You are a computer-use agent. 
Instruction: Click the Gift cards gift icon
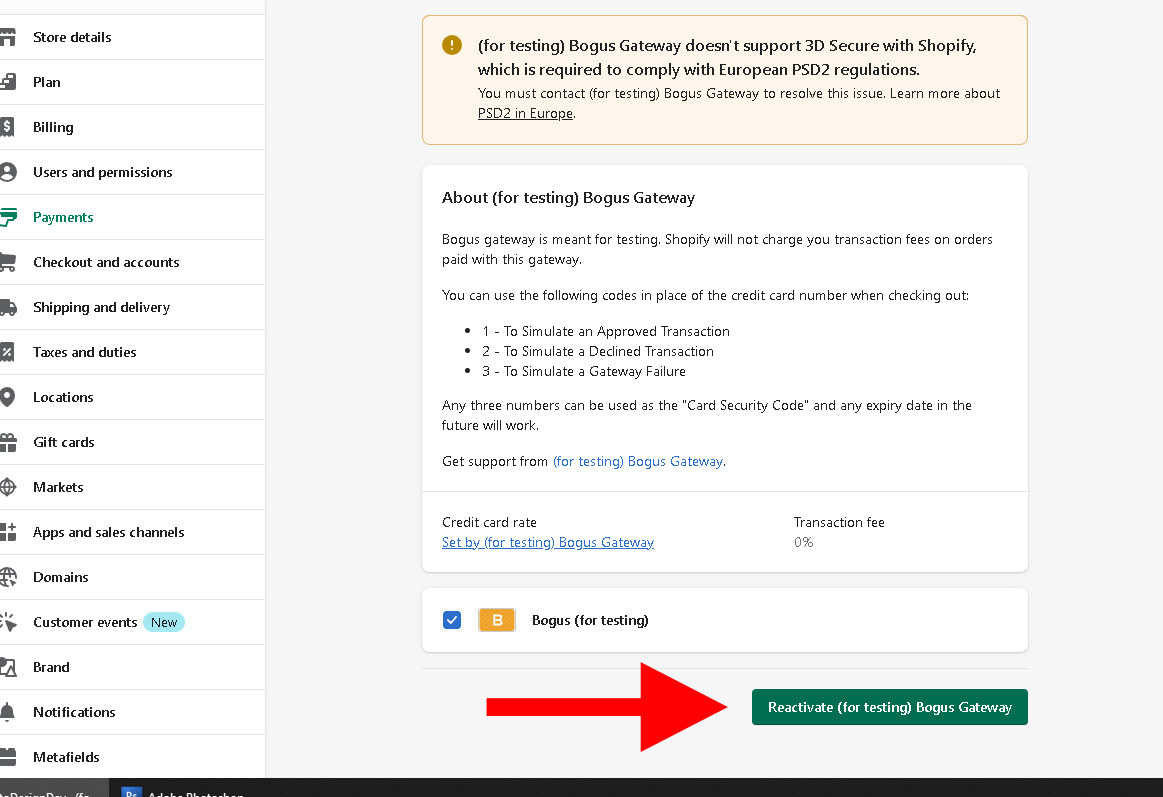point(8,443)
